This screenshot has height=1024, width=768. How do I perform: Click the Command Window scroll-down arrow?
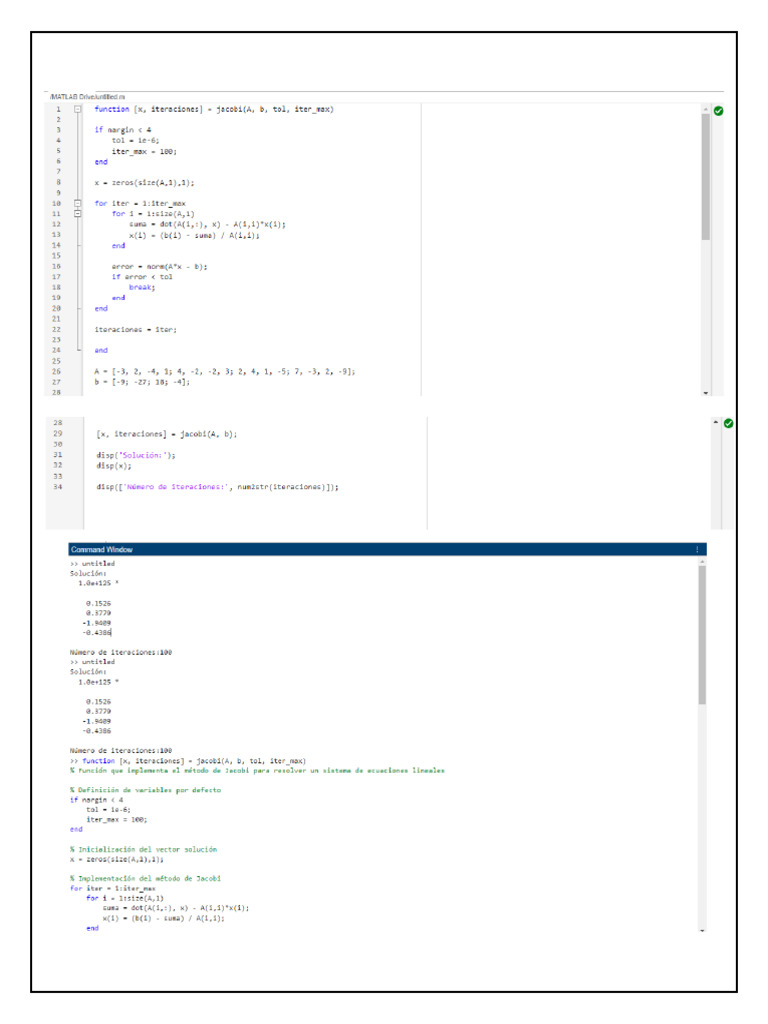[702, 930]
